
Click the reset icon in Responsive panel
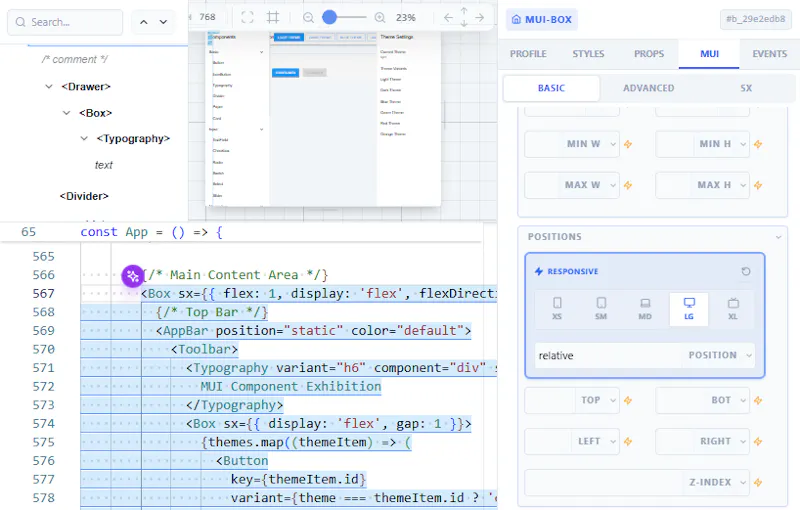pos(746,271)
